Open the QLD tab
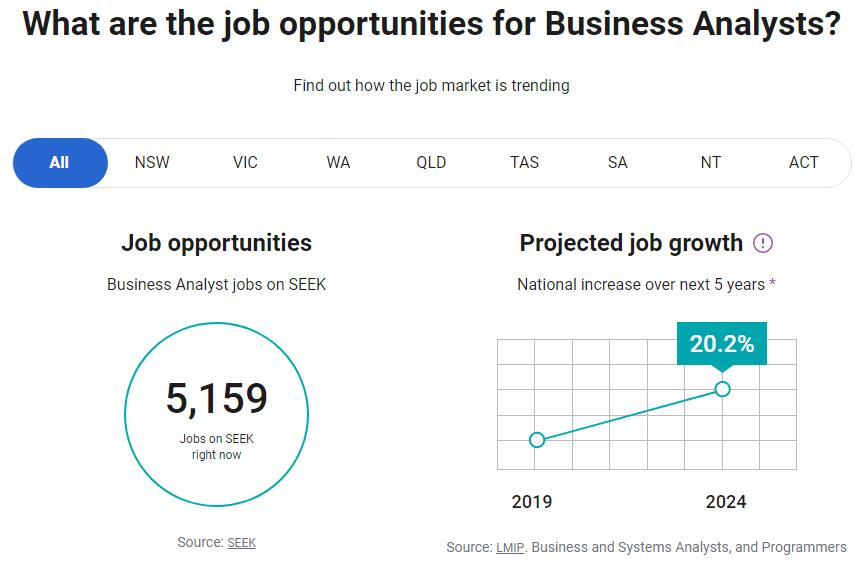The height and width of the screenshot is (576, 865). (431, 163)
